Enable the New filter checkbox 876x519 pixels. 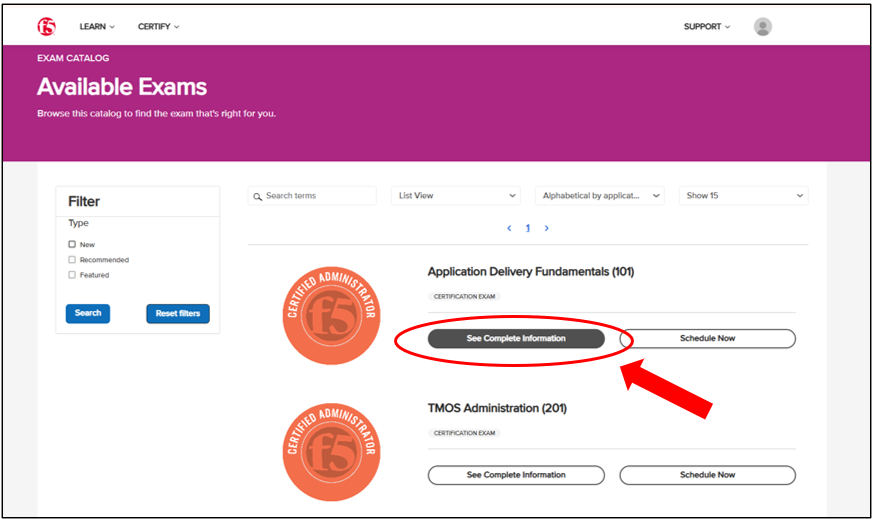(72, 244)
